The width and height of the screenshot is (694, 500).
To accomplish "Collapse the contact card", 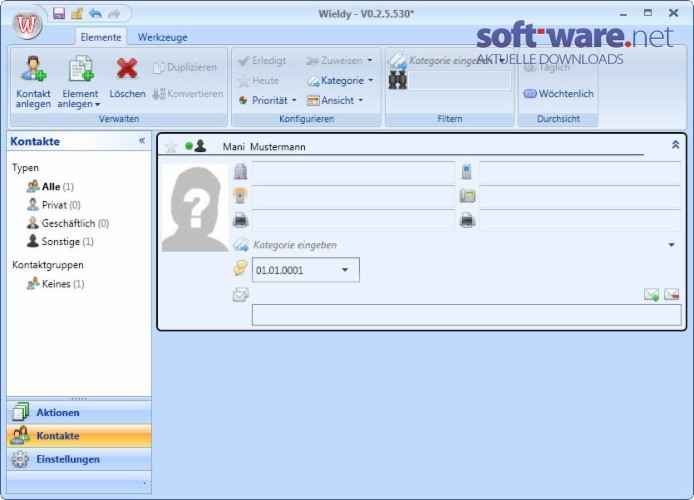I will click(x=675, y=144).
